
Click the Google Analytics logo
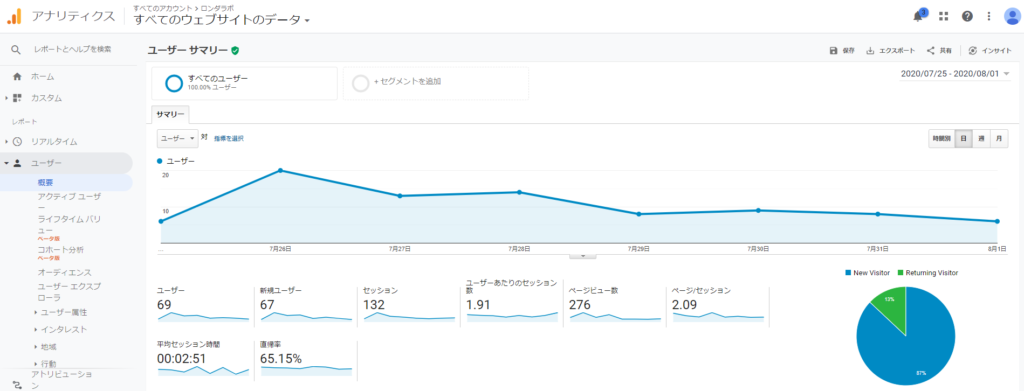[x=14, y=16]
